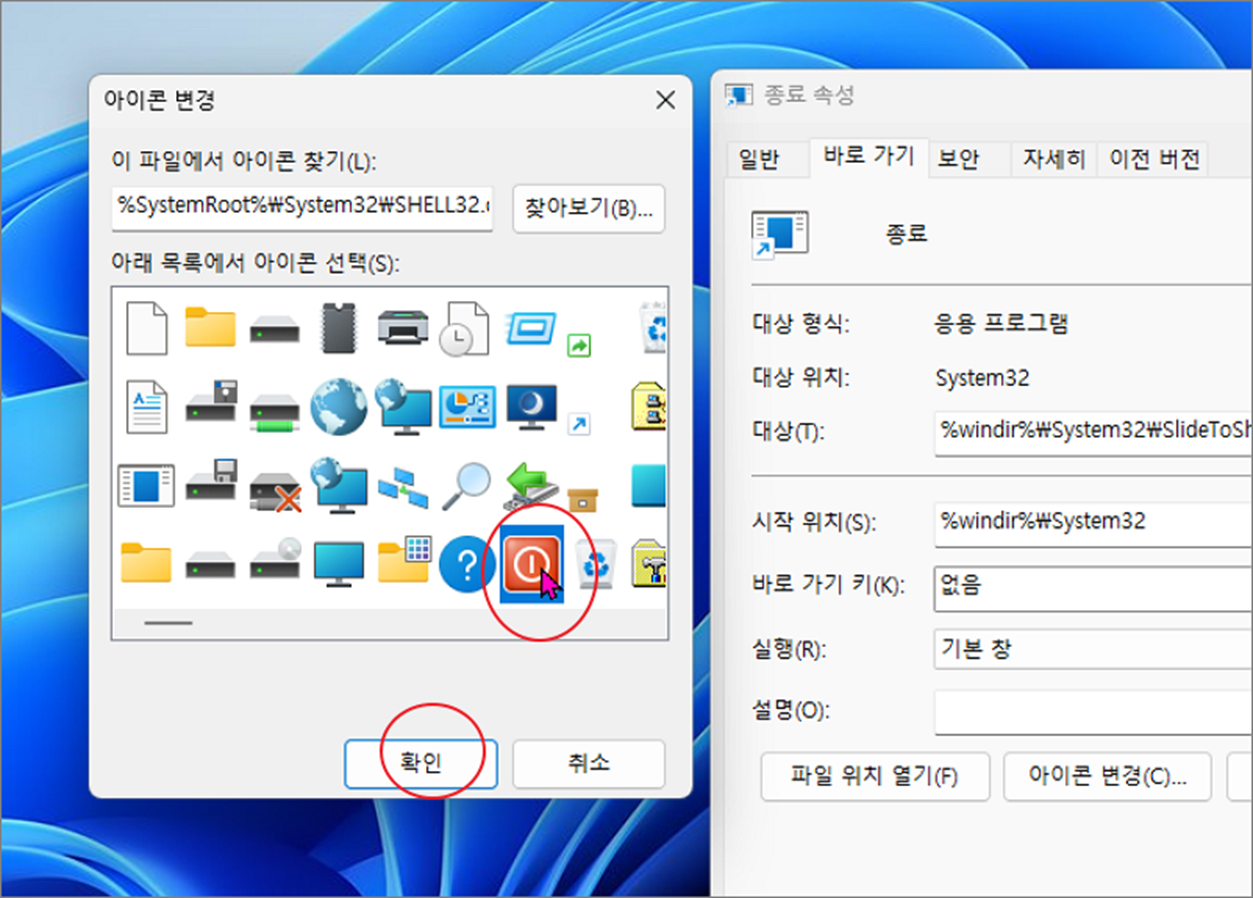Click the 파일 위치 열기(F) button
The width and height of the screenshot is (1253, 898).
(x=875, y=777)
